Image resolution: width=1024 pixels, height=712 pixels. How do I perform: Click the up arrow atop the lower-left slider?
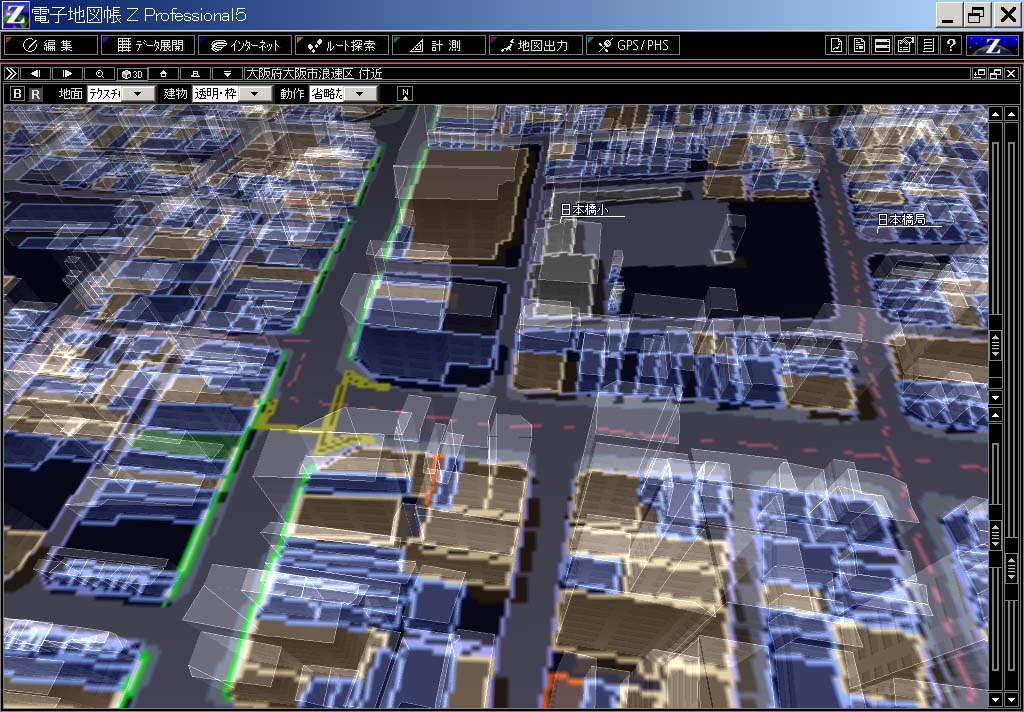pos(995,415)
